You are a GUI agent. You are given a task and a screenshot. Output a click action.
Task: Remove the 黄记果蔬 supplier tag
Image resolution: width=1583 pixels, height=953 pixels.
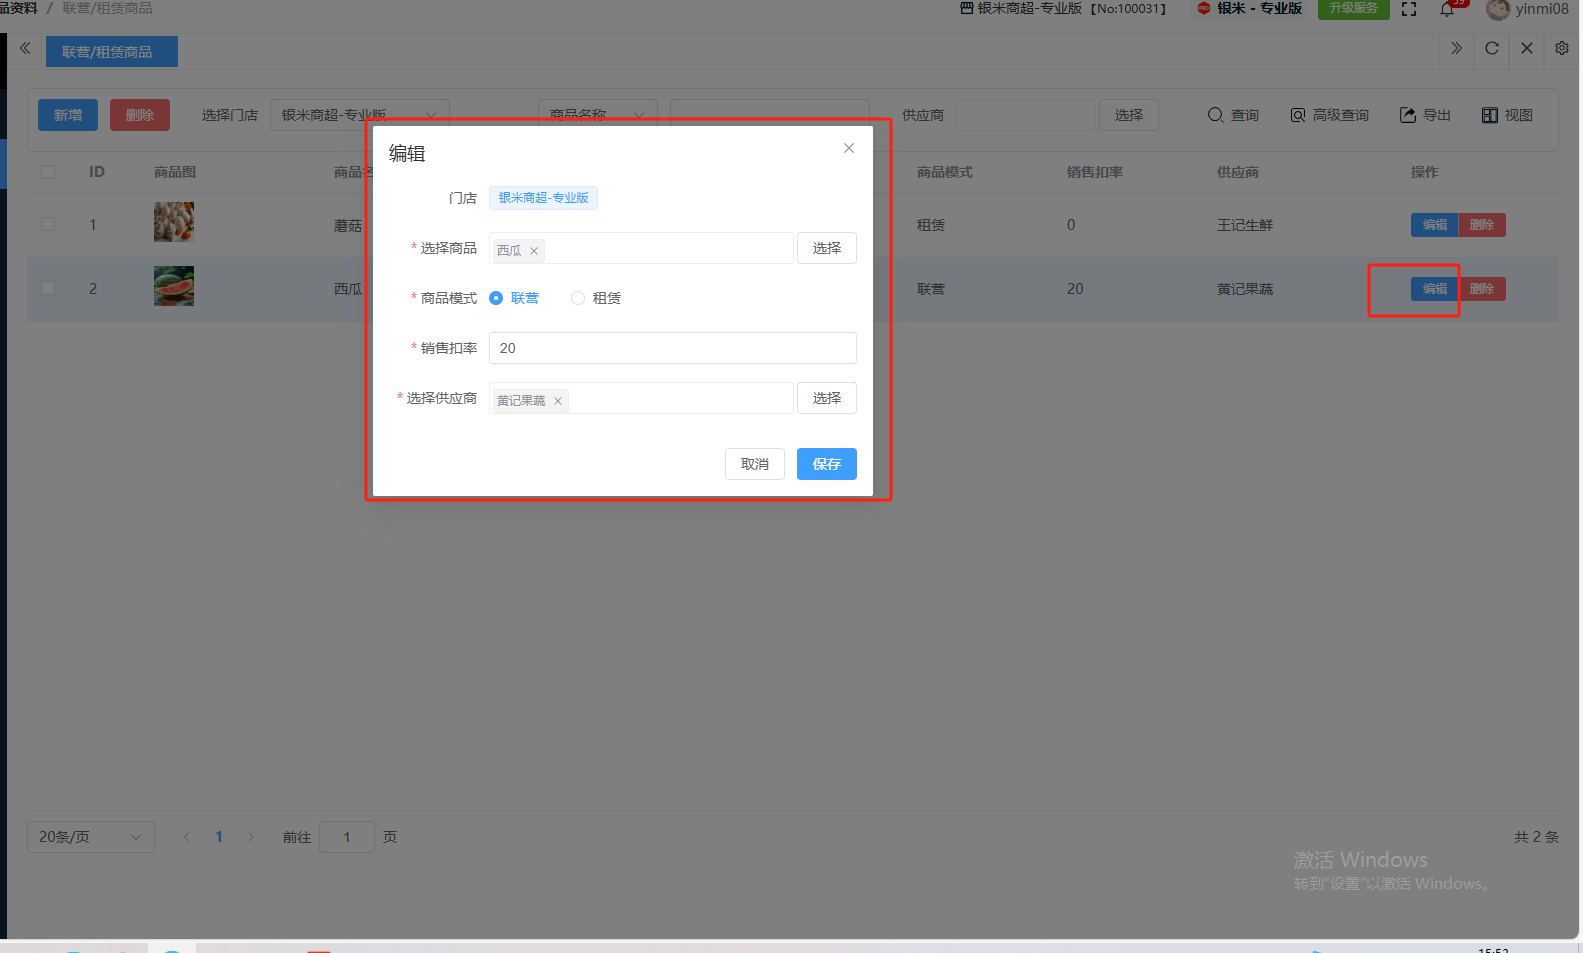(x=558, y=401)
